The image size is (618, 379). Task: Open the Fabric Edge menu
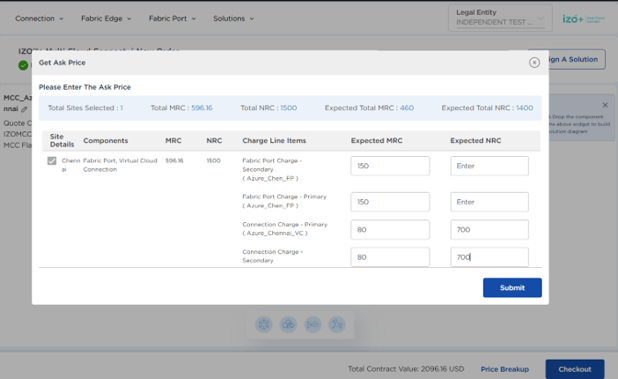(x=106, y=19)
